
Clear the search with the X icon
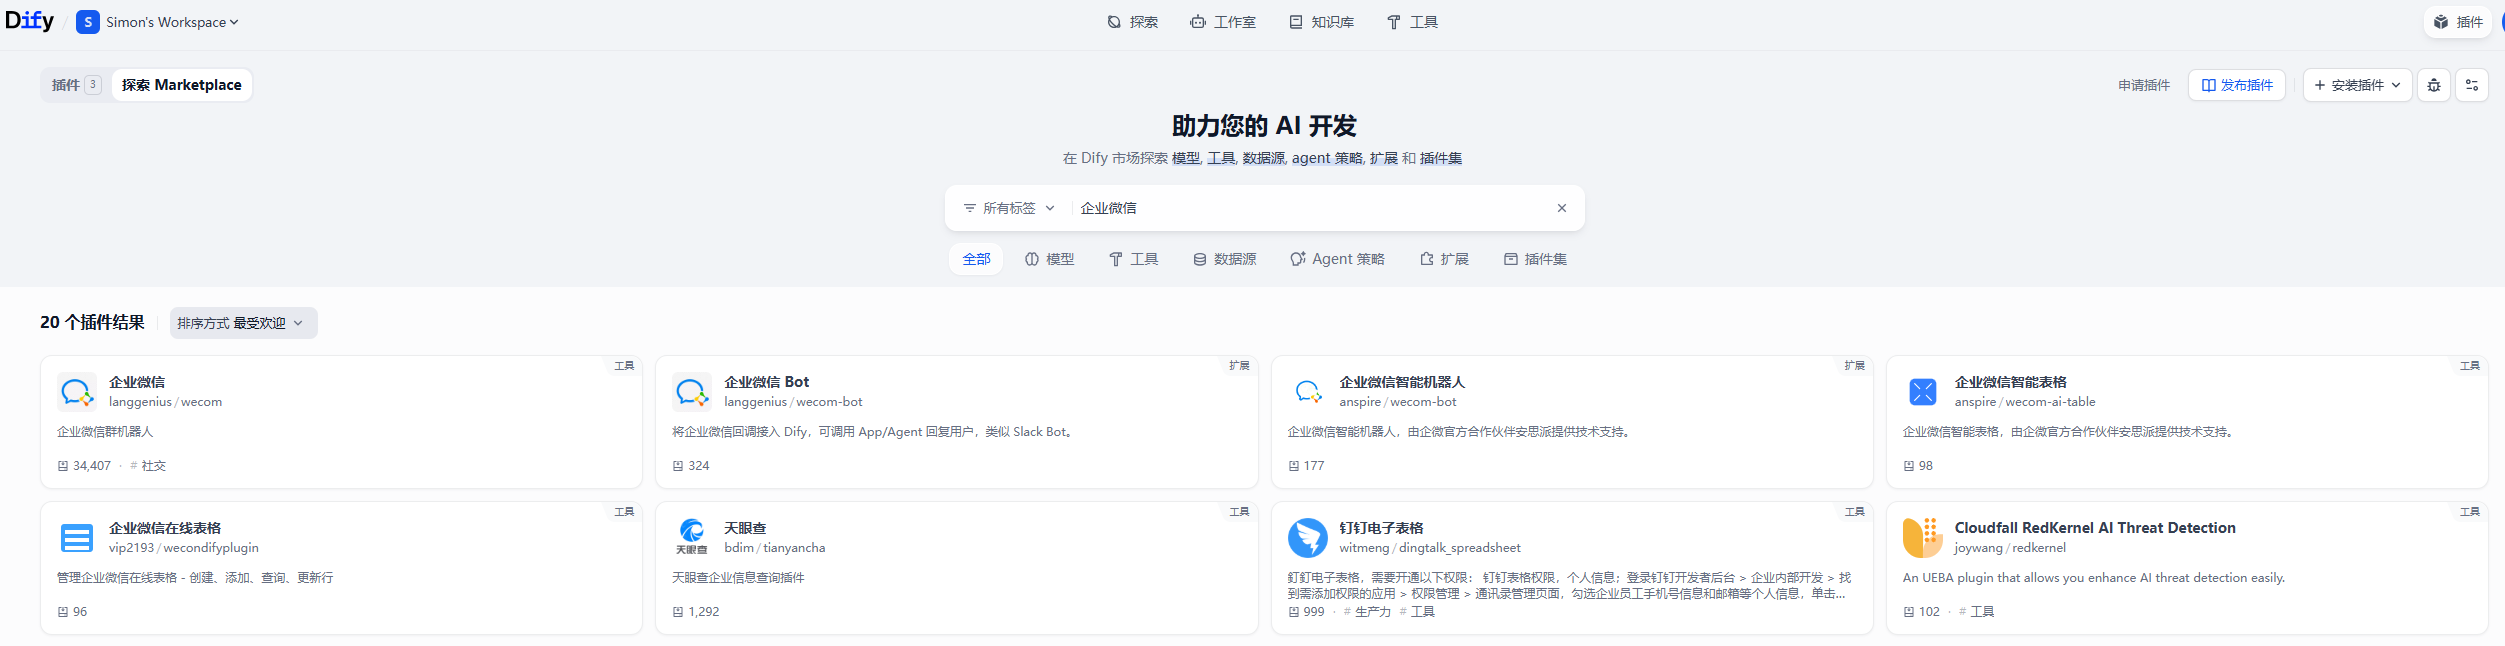pos(1562,208)
